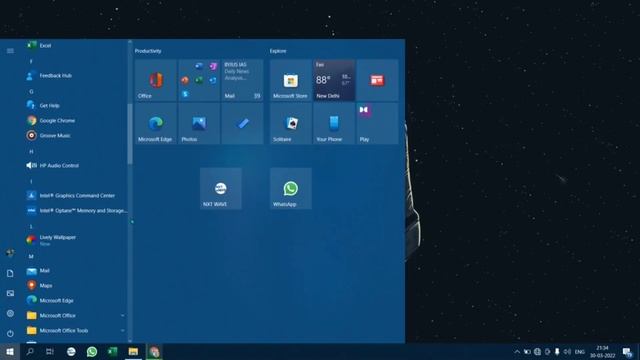This screenshot has height=360, width=640.
Task: Open the WhatsApp tile
Action: point(291,189)
